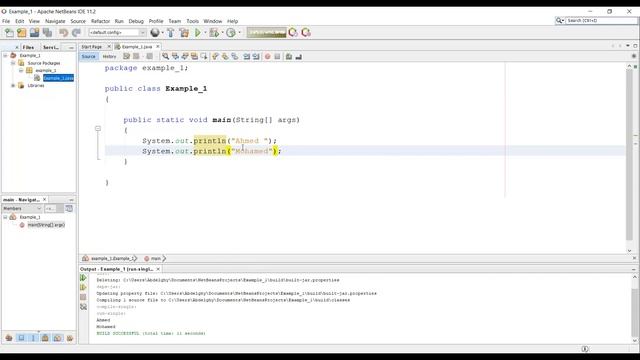Click the Open Project toolbar icon
Viewport: 640px width, 360px height.
35,33
